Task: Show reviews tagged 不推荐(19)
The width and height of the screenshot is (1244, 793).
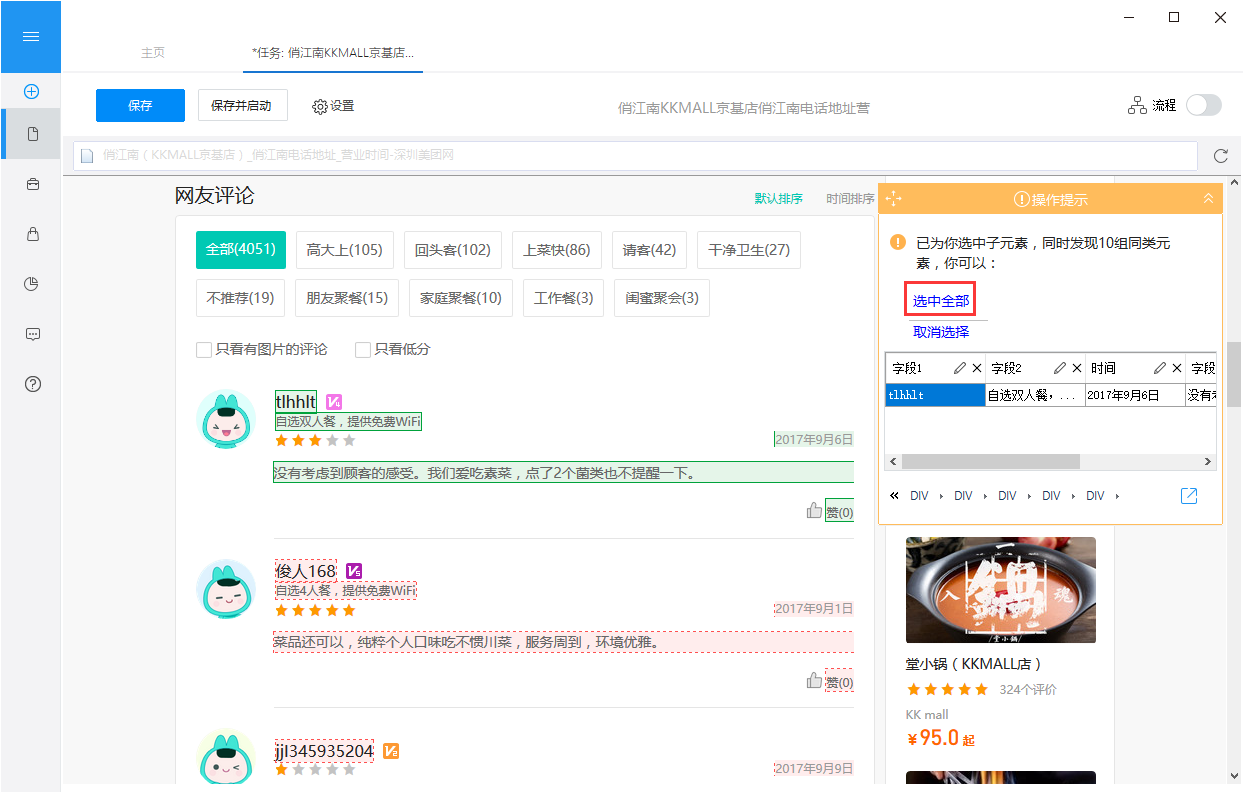Action: 241,298
